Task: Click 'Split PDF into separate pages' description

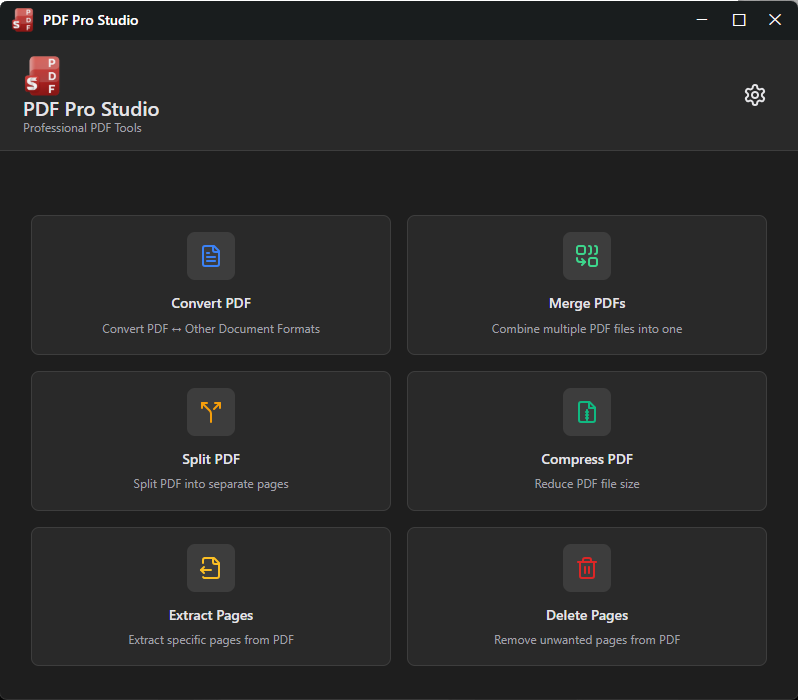Action: click(211, 484)
